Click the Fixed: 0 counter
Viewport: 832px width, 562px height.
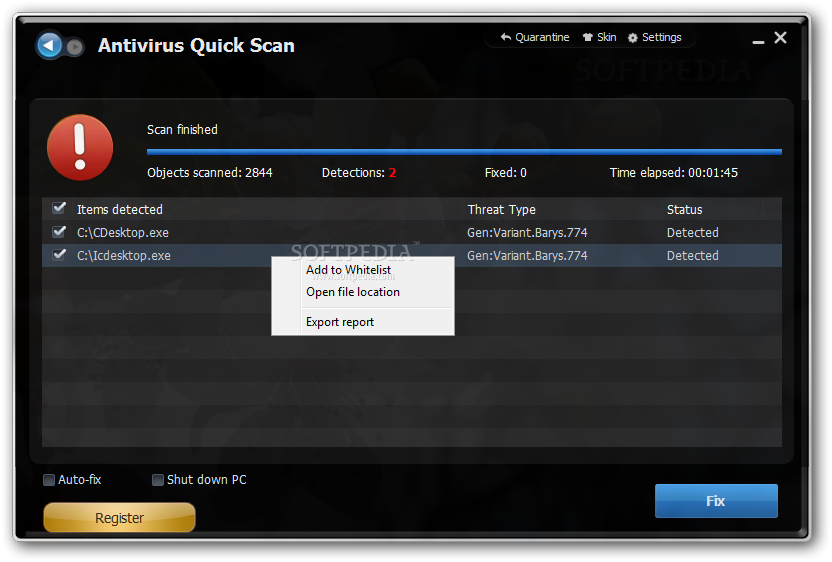[x=506, y=172]
